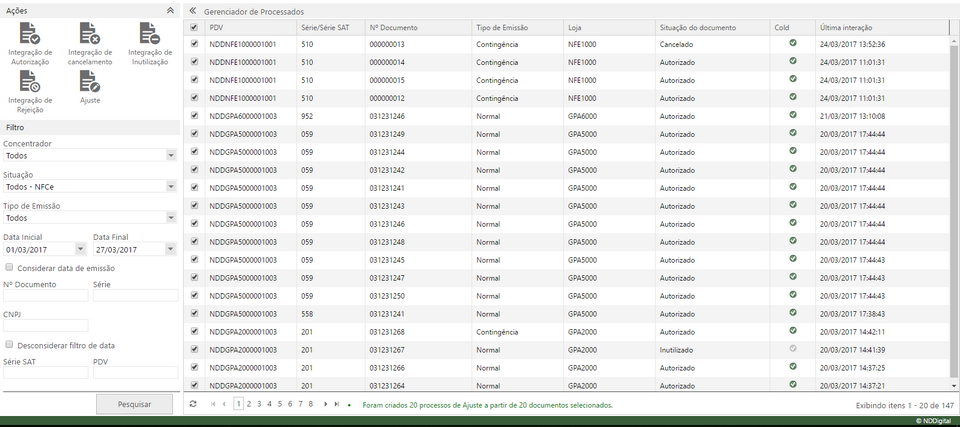
Task: Go to page 5 of results
Action: (x=279, y=404)
